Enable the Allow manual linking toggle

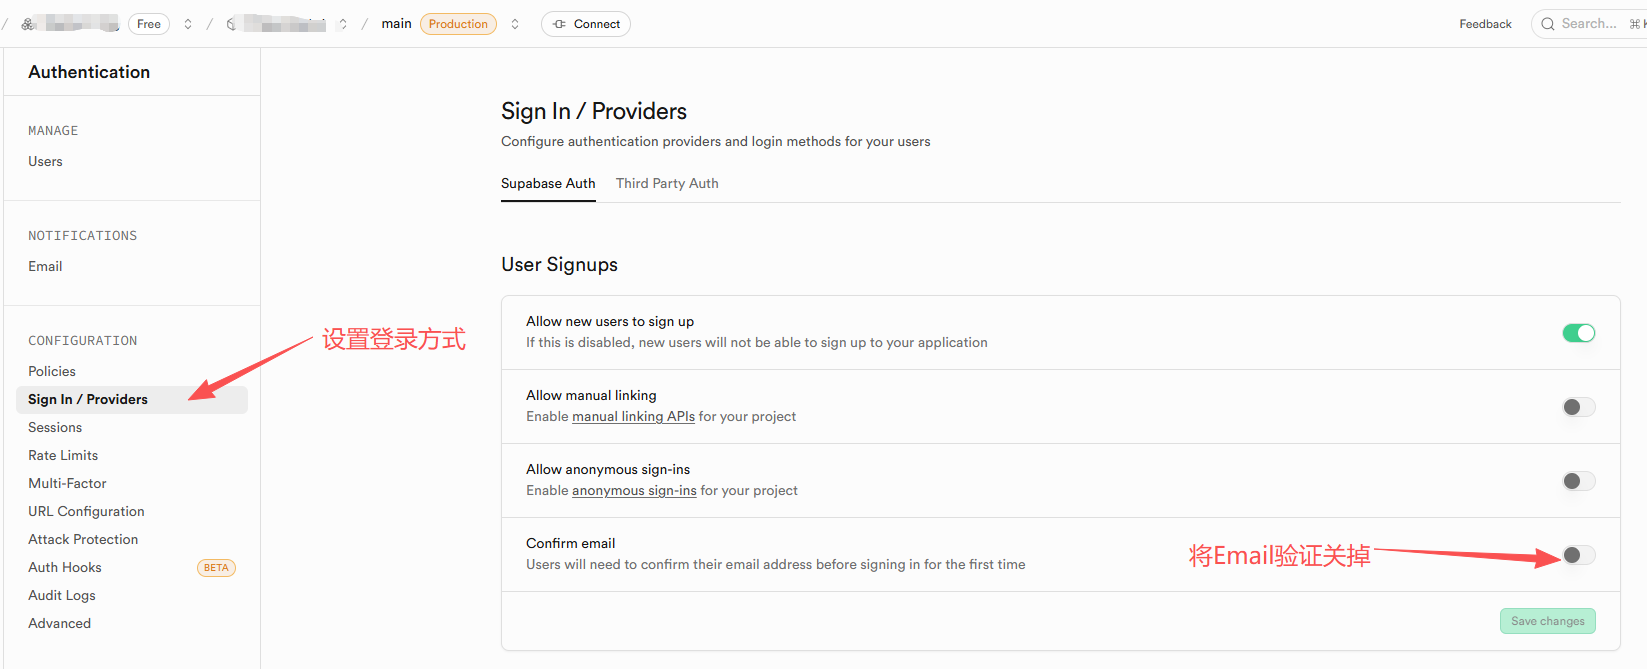coord(1578,407)
